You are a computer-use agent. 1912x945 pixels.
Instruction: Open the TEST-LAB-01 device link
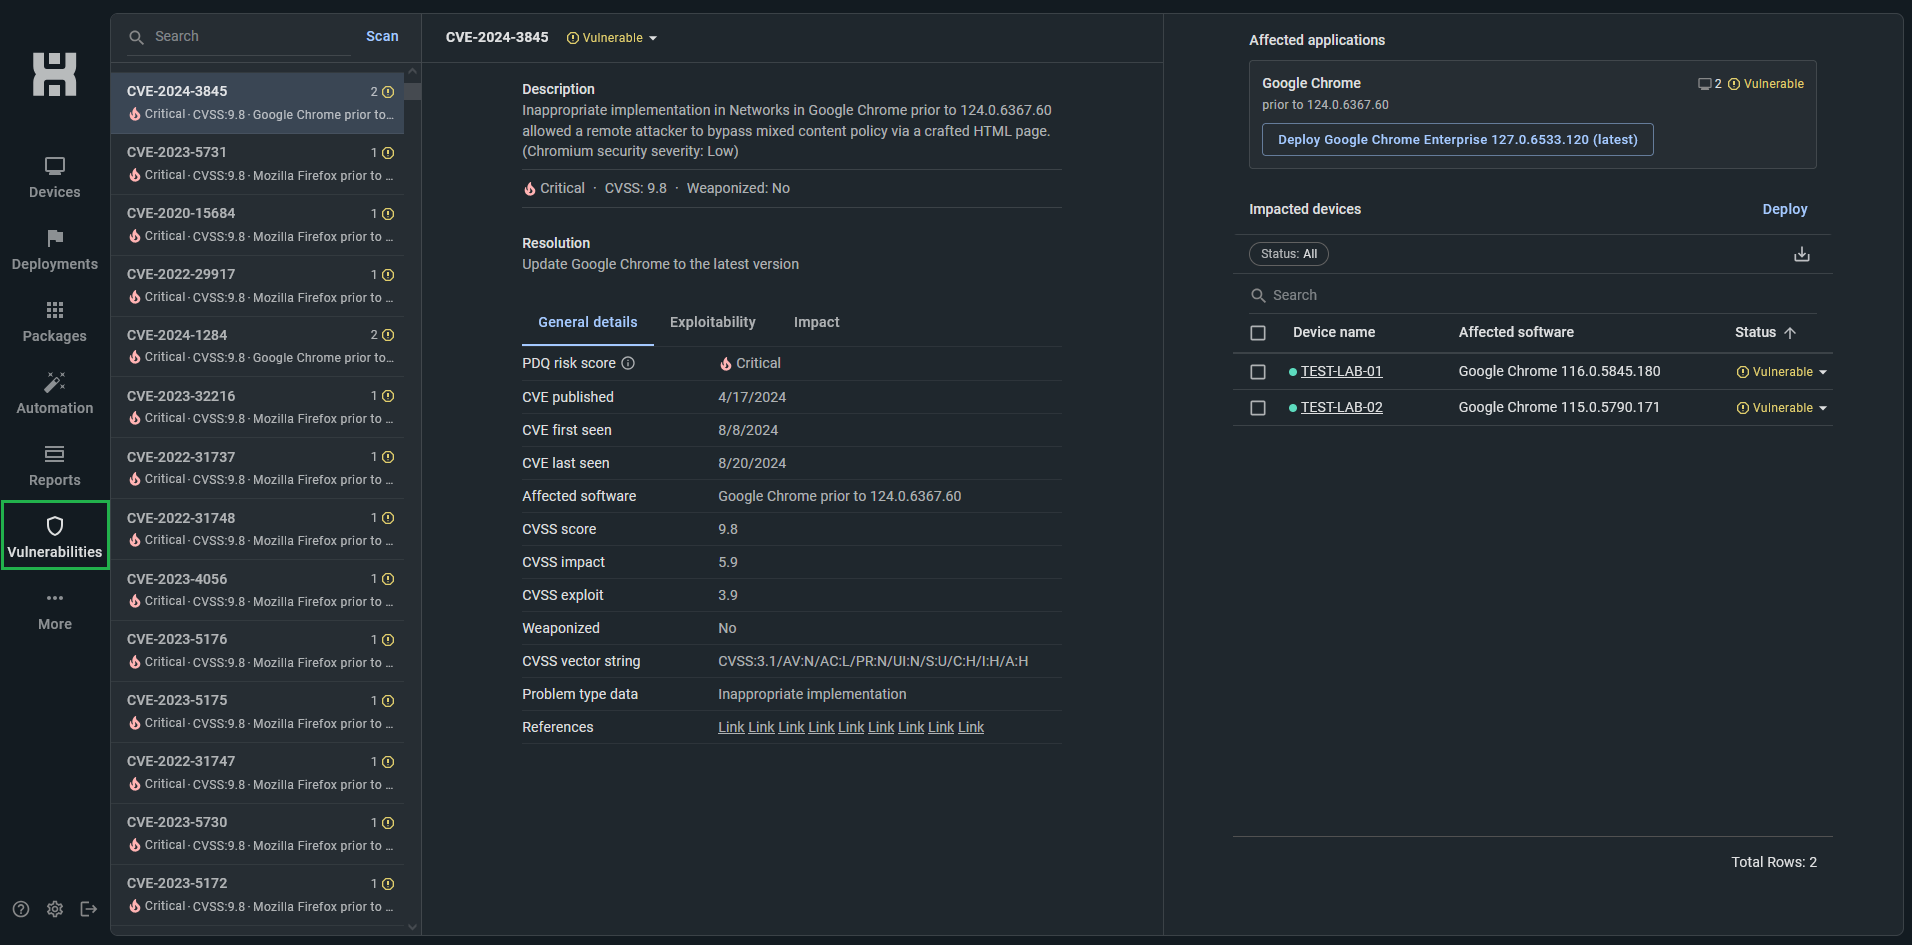1341,371
